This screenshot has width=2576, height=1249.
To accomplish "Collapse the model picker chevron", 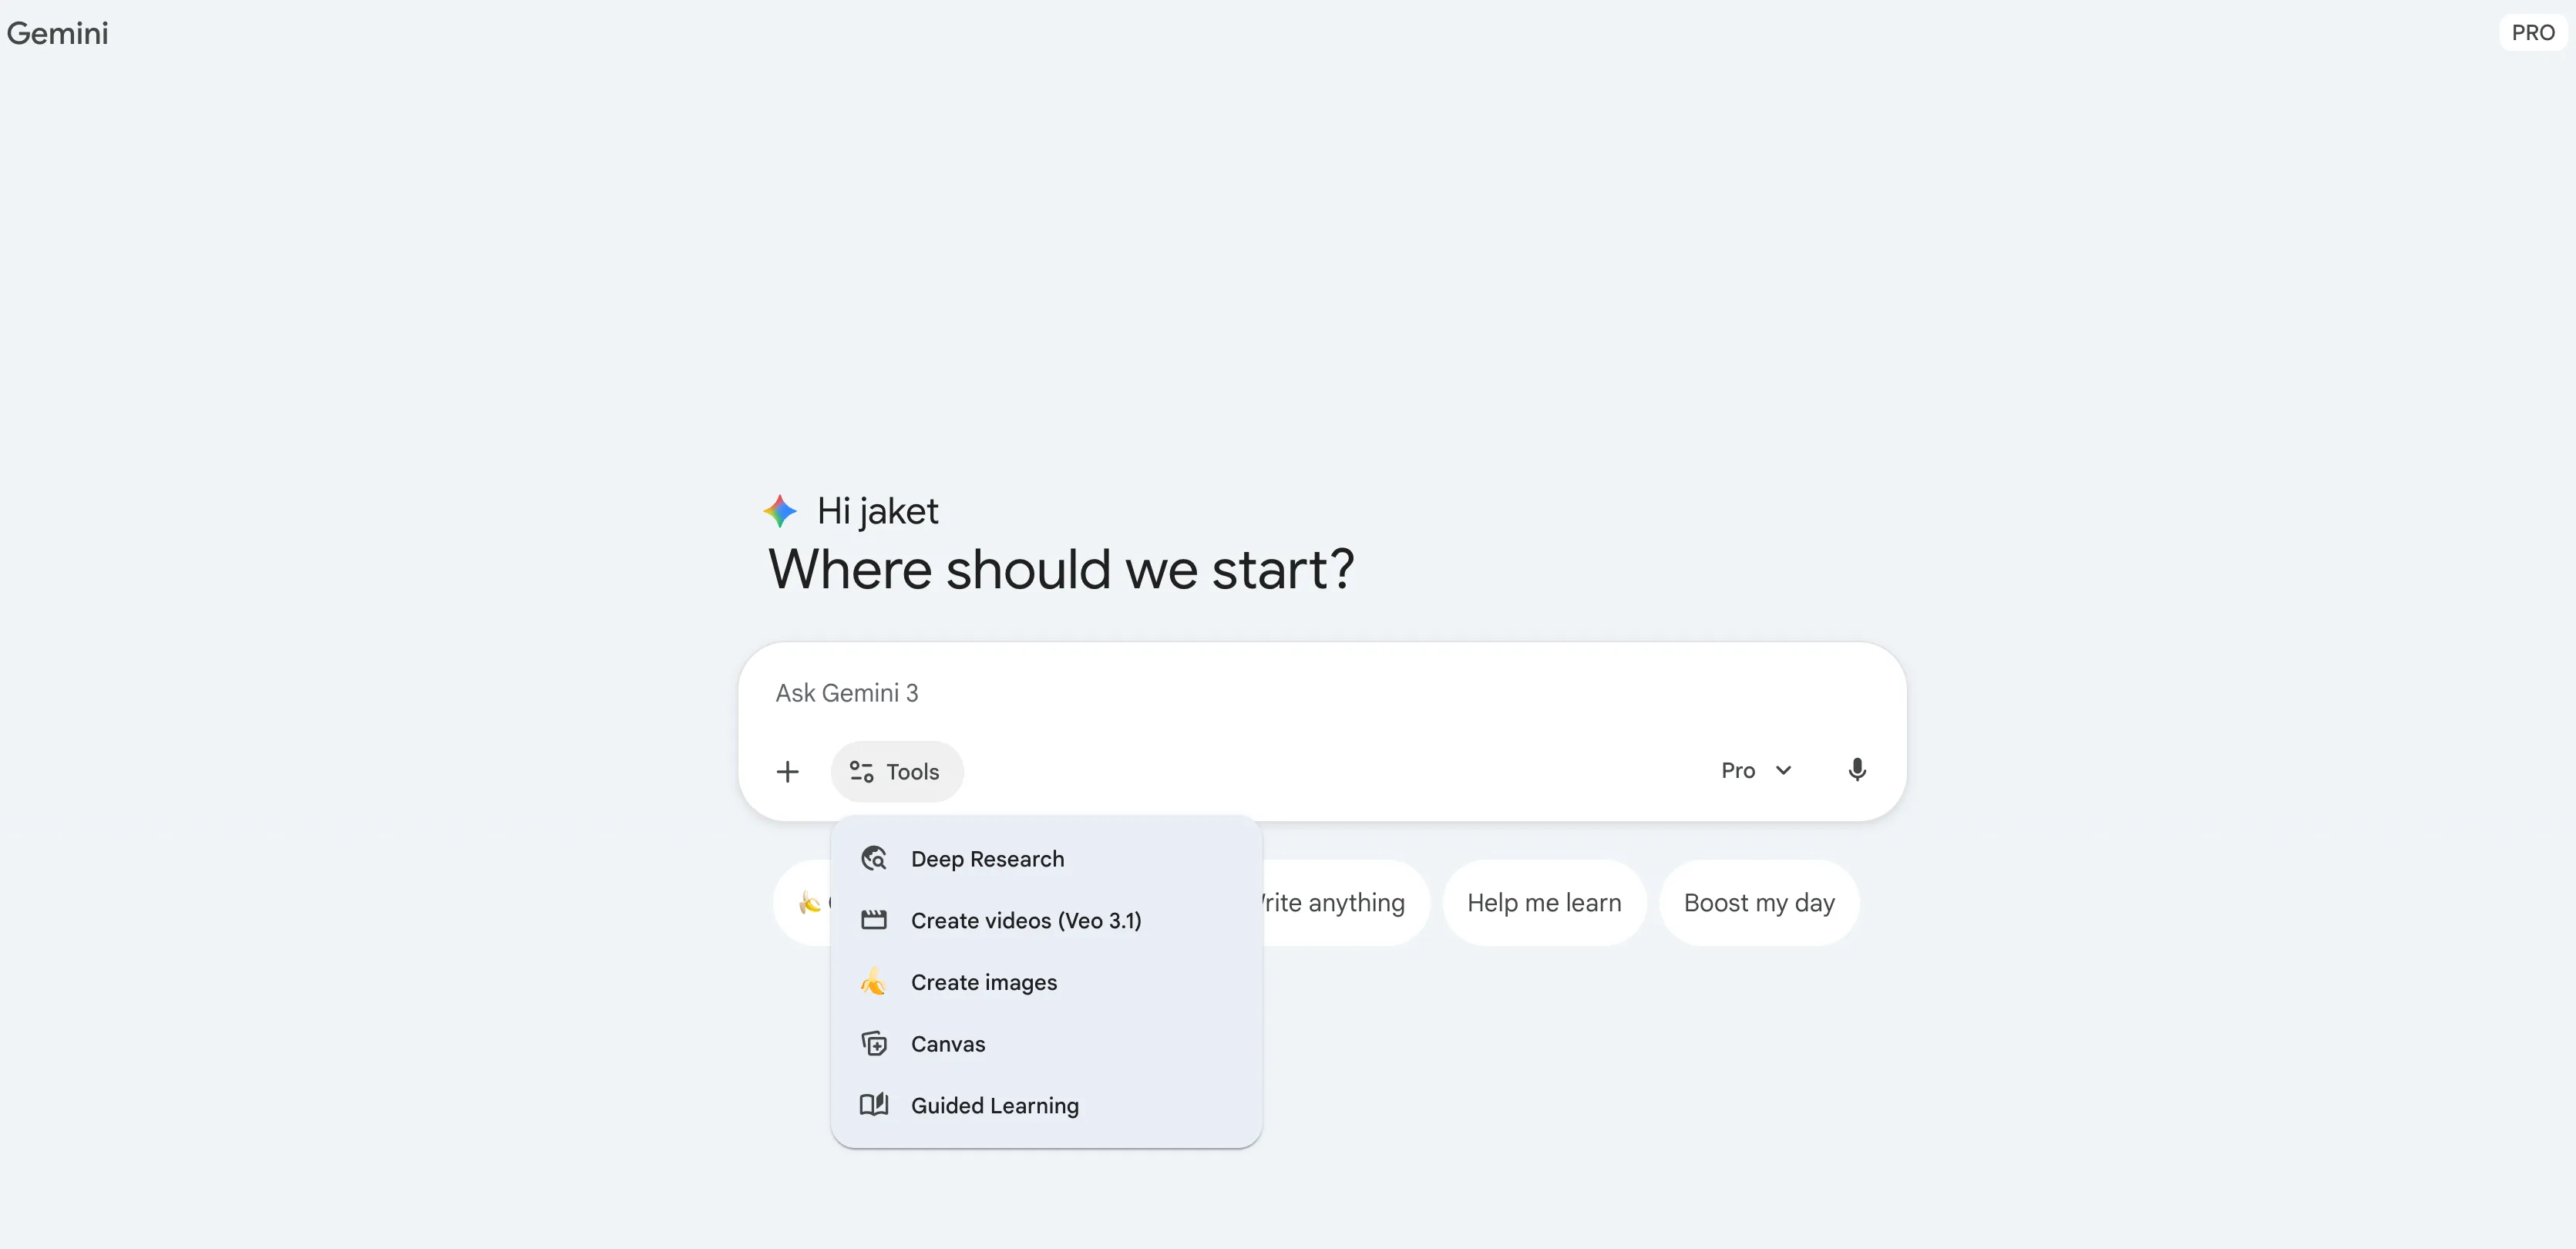I will pyautogui.click(x=1785, y=770).
